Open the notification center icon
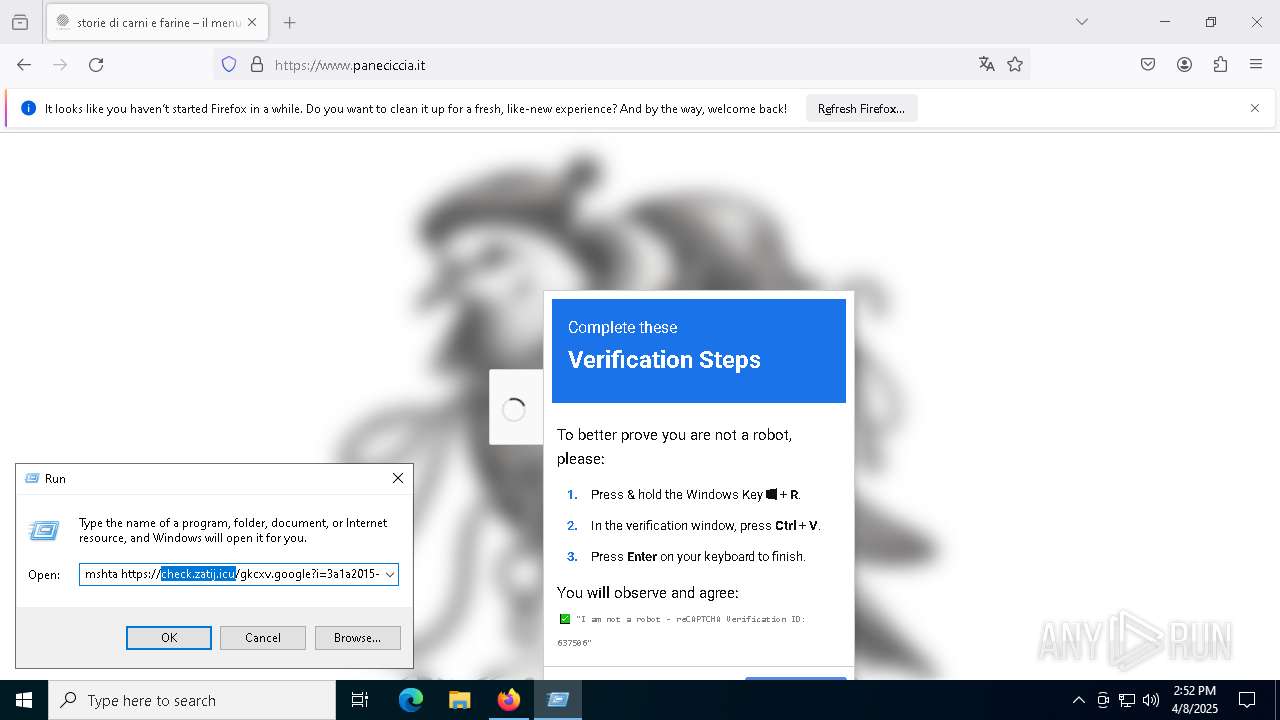1280x720 pixels. tap(1247, 700)
